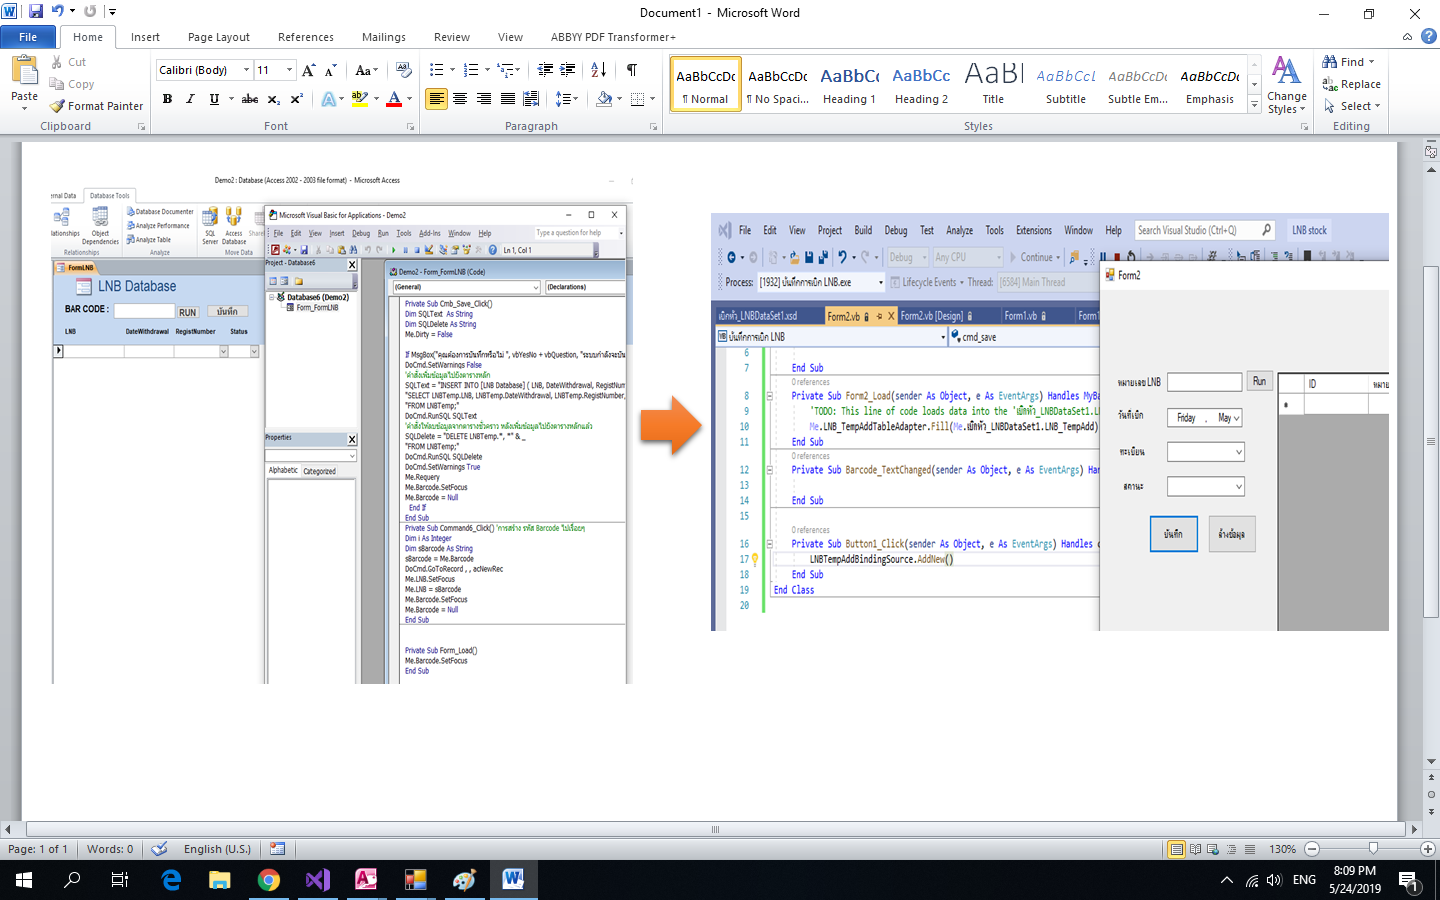Open File Explorer from the taskbar
The height and width of the screenshot is (900, 1440).
point(220,880)
